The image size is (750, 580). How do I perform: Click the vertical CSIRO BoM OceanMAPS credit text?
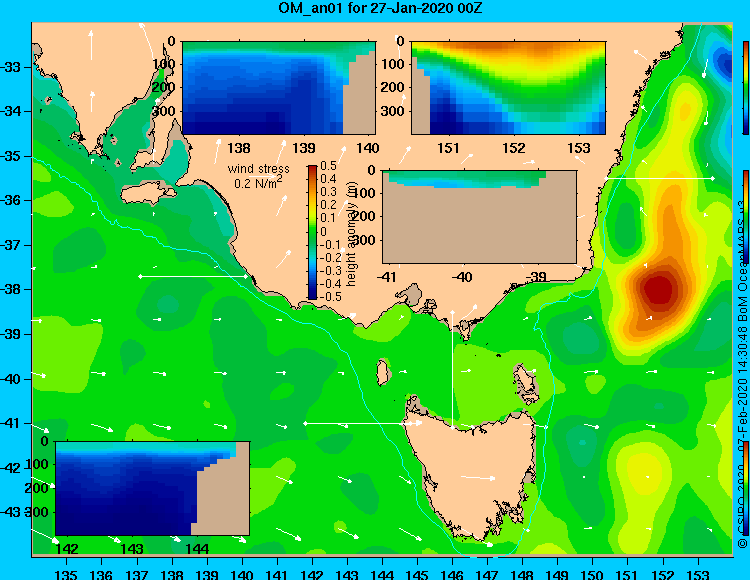click(x=743, y=373)
